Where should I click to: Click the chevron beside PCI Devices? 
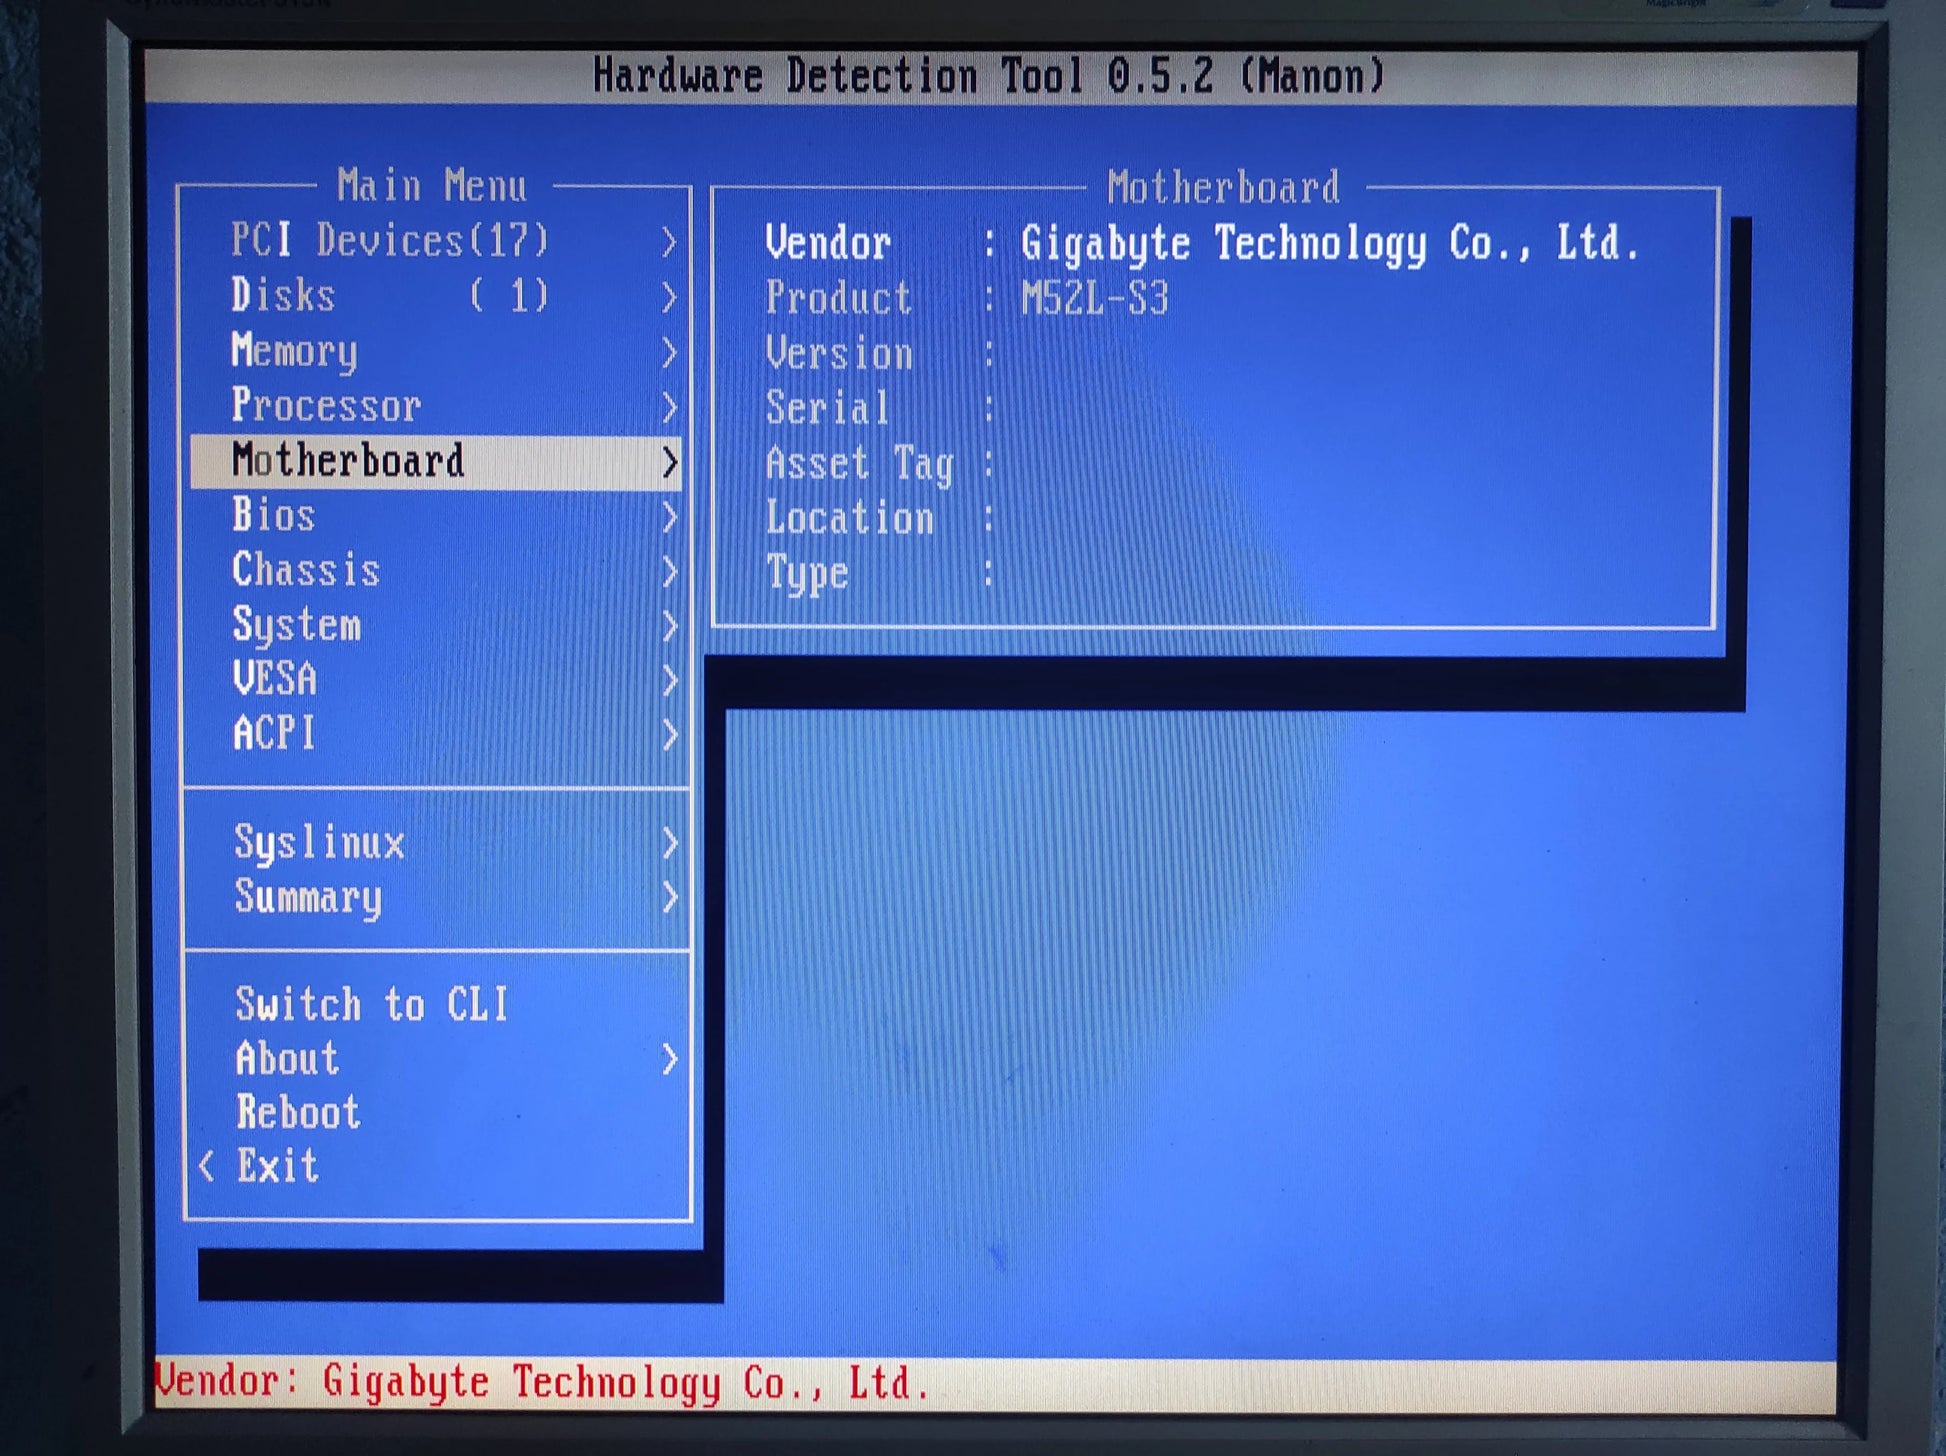point(669,242)
